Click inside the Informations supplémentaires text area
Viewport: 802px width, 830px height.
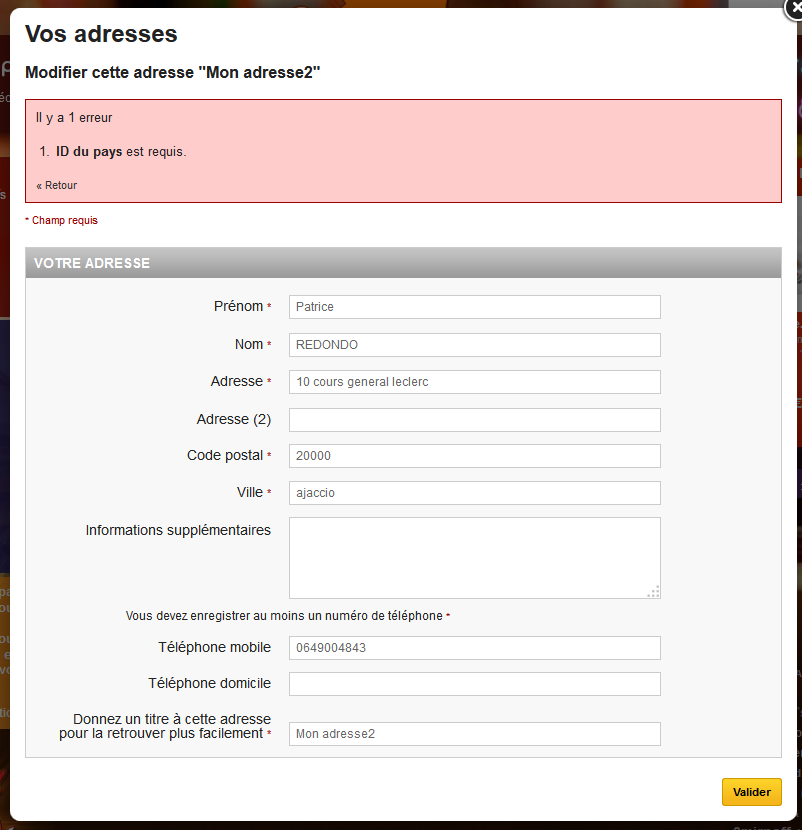click(474, 557)
